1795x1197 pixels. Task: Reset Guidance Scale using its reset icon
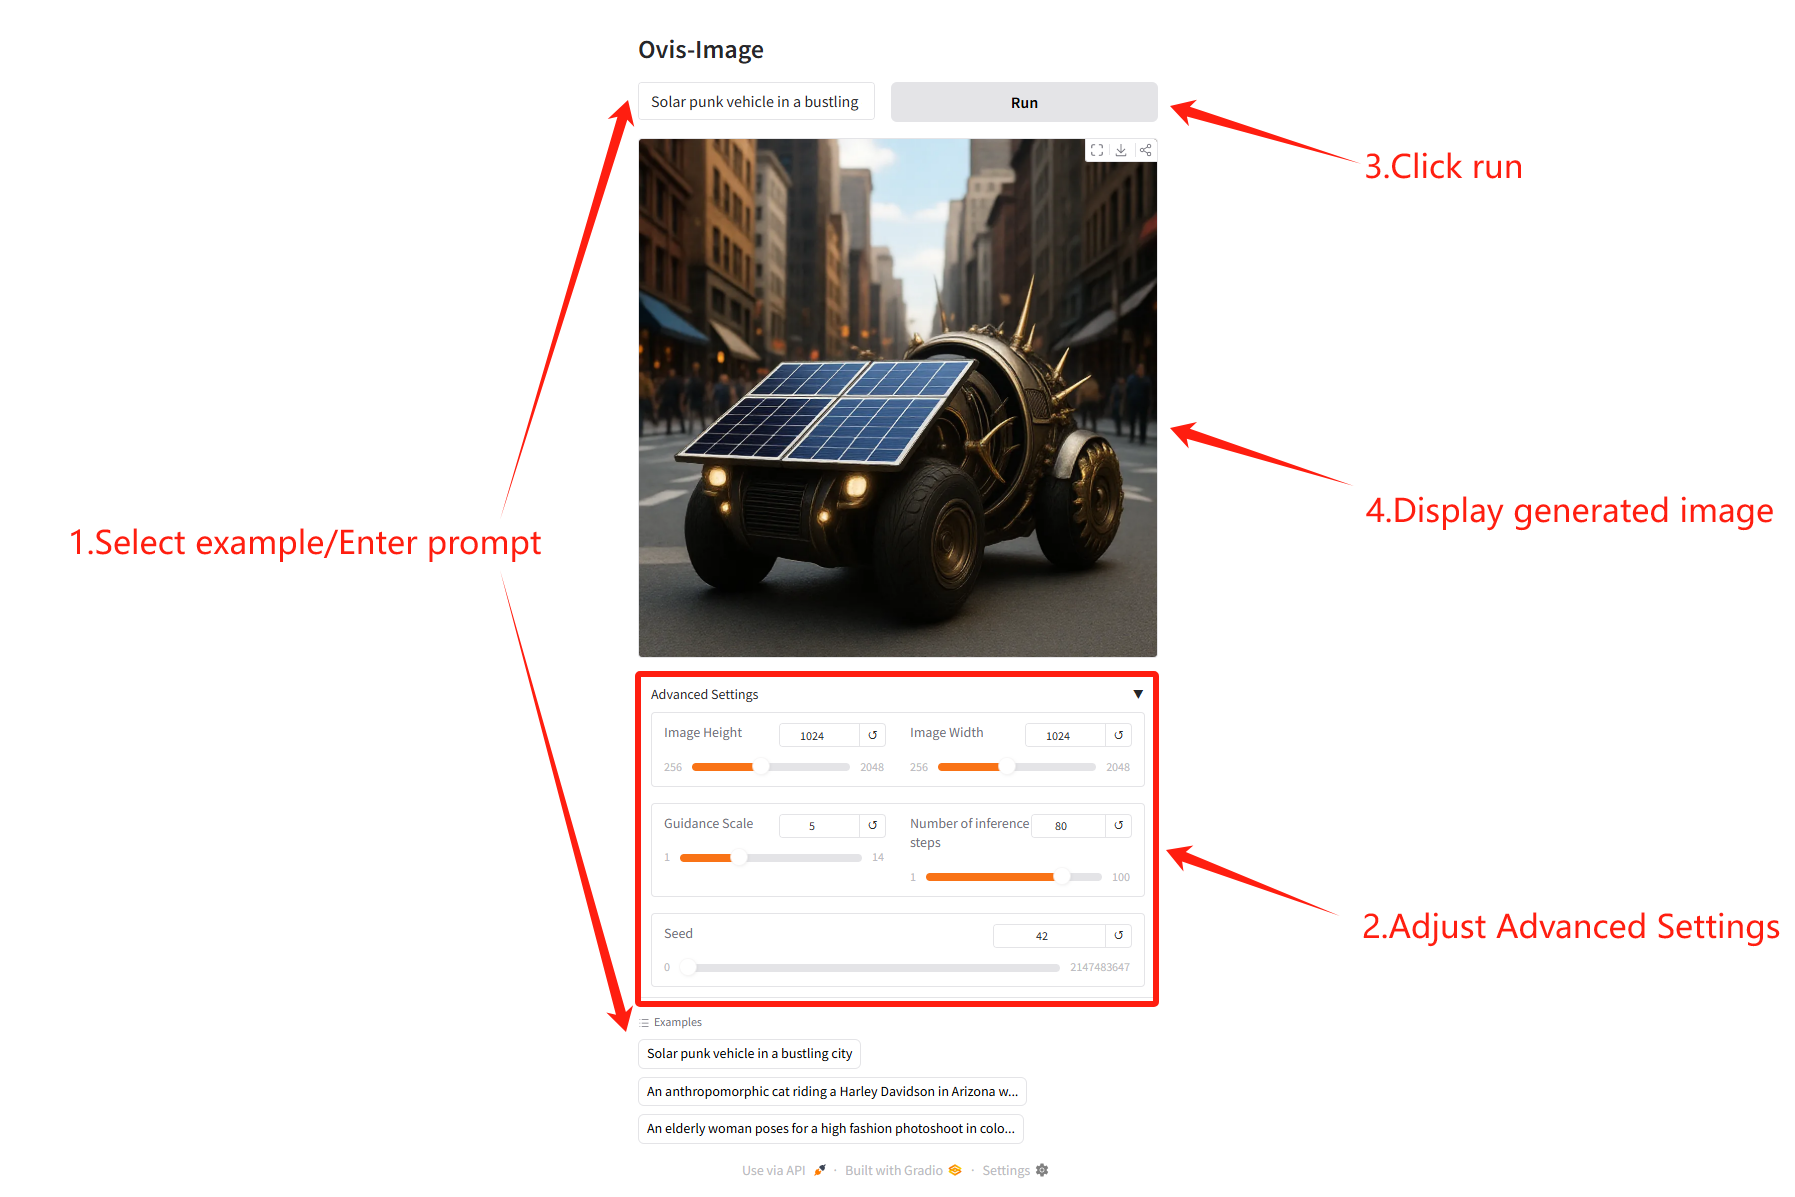(873, 825)
